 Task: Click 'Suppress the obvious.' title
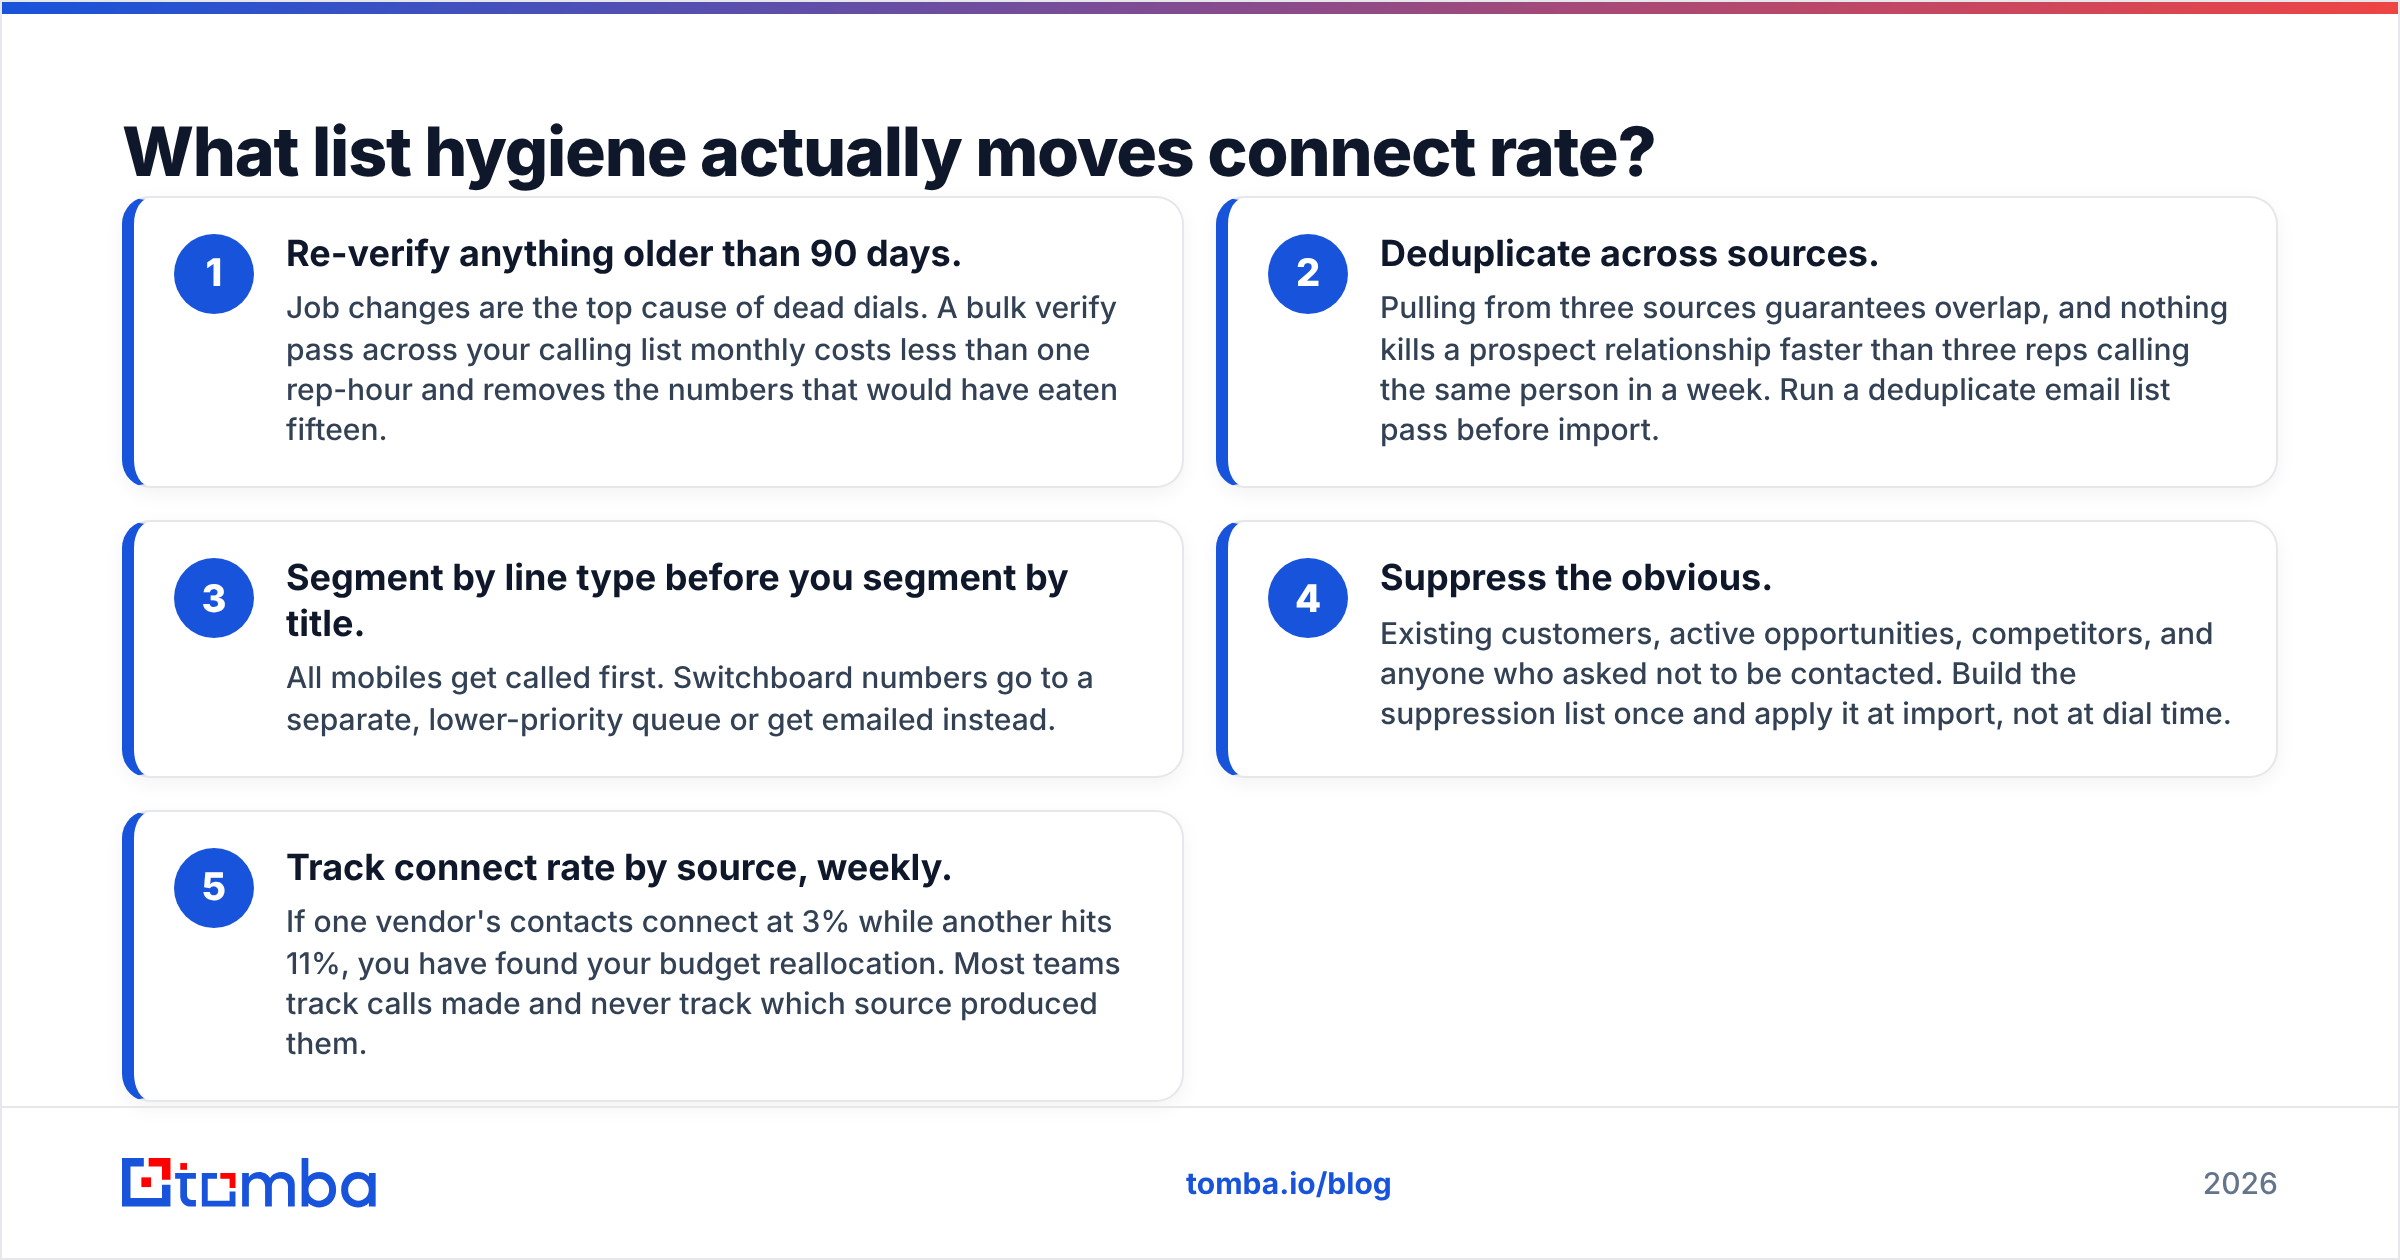click(x=1576, y=578)
